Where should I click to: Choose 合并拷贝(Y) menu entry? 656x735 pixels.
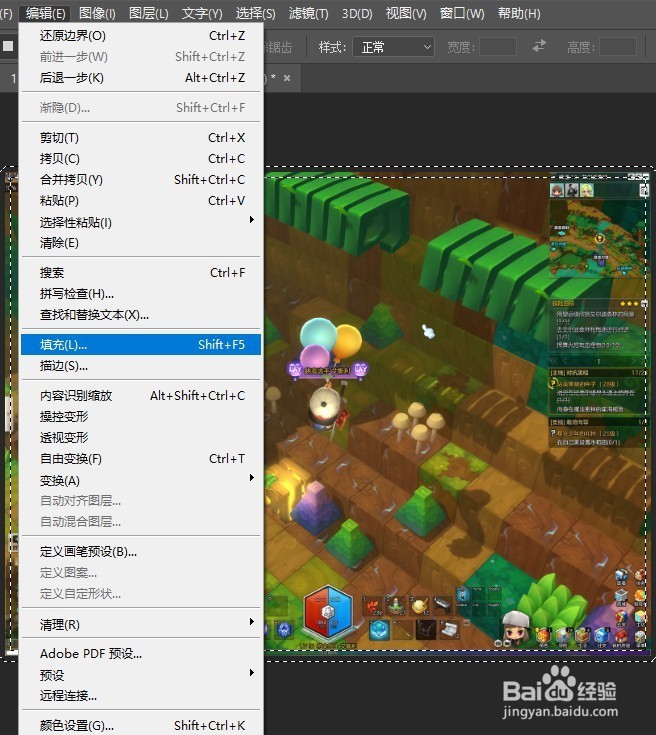(141, 180)
